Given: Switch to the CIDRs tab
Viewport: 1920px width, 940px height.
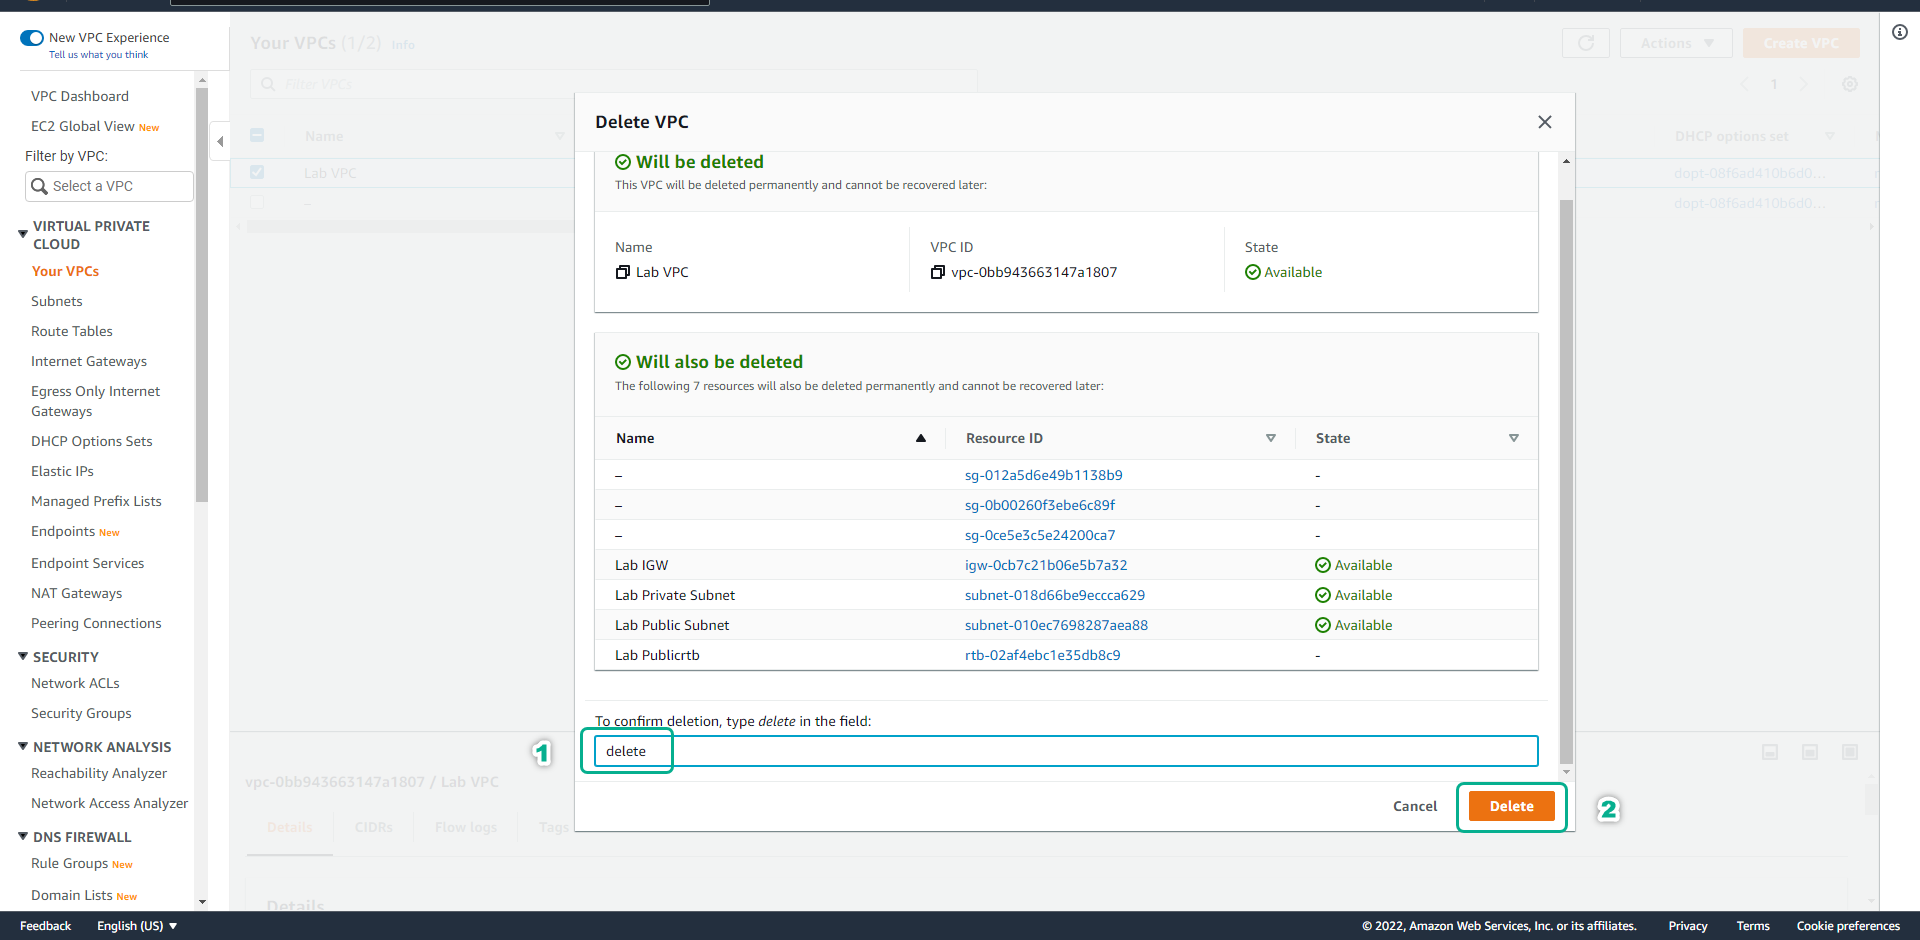Looking at the screenshot, I should pos(373,827).
